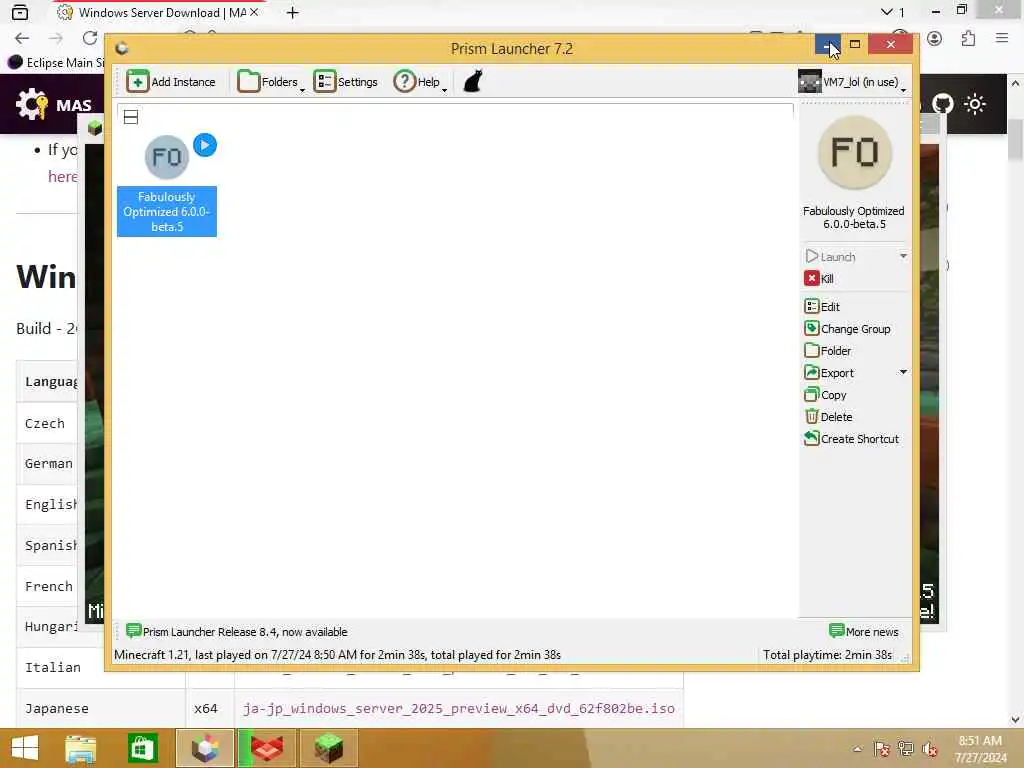This screenshot has height=768, width=1024.
Task: Open File Explorer from taskbar
Action: pyautogui.click(x=81, y=748)
